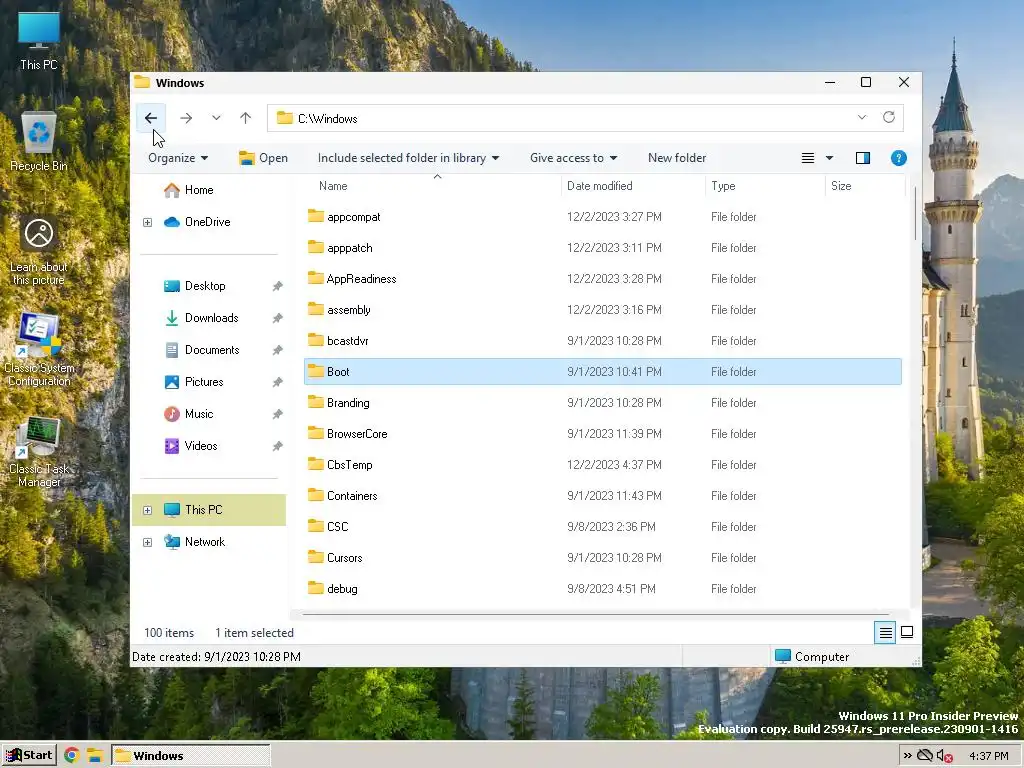Viewport: 1024px width, 768px height.
Task: Expand the OneDrive tree node
Action: (148, 223)
